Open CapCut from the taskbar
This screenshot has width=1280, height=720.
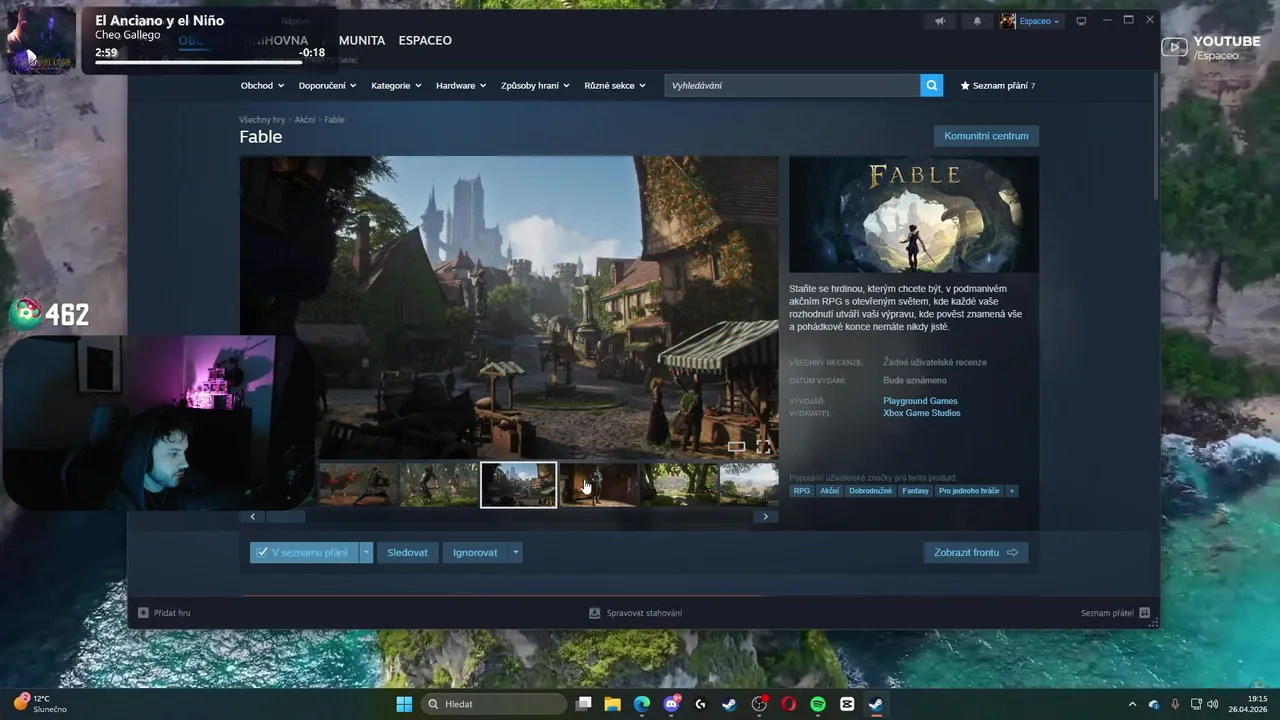coord(847,704)
